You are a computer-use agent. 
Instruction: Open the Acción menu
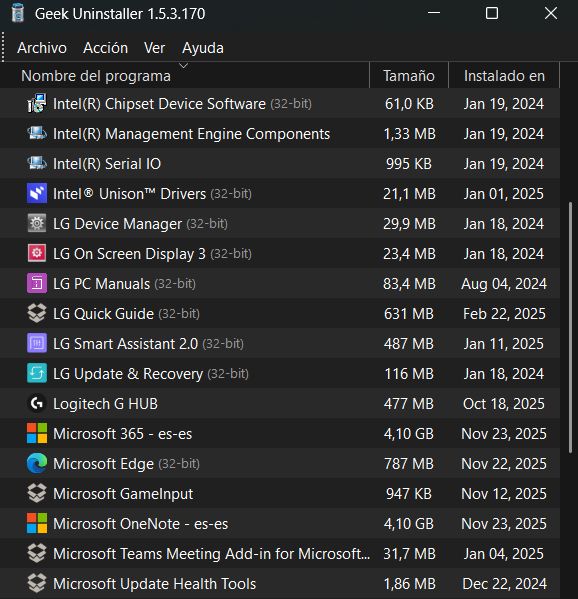(105, 48)
